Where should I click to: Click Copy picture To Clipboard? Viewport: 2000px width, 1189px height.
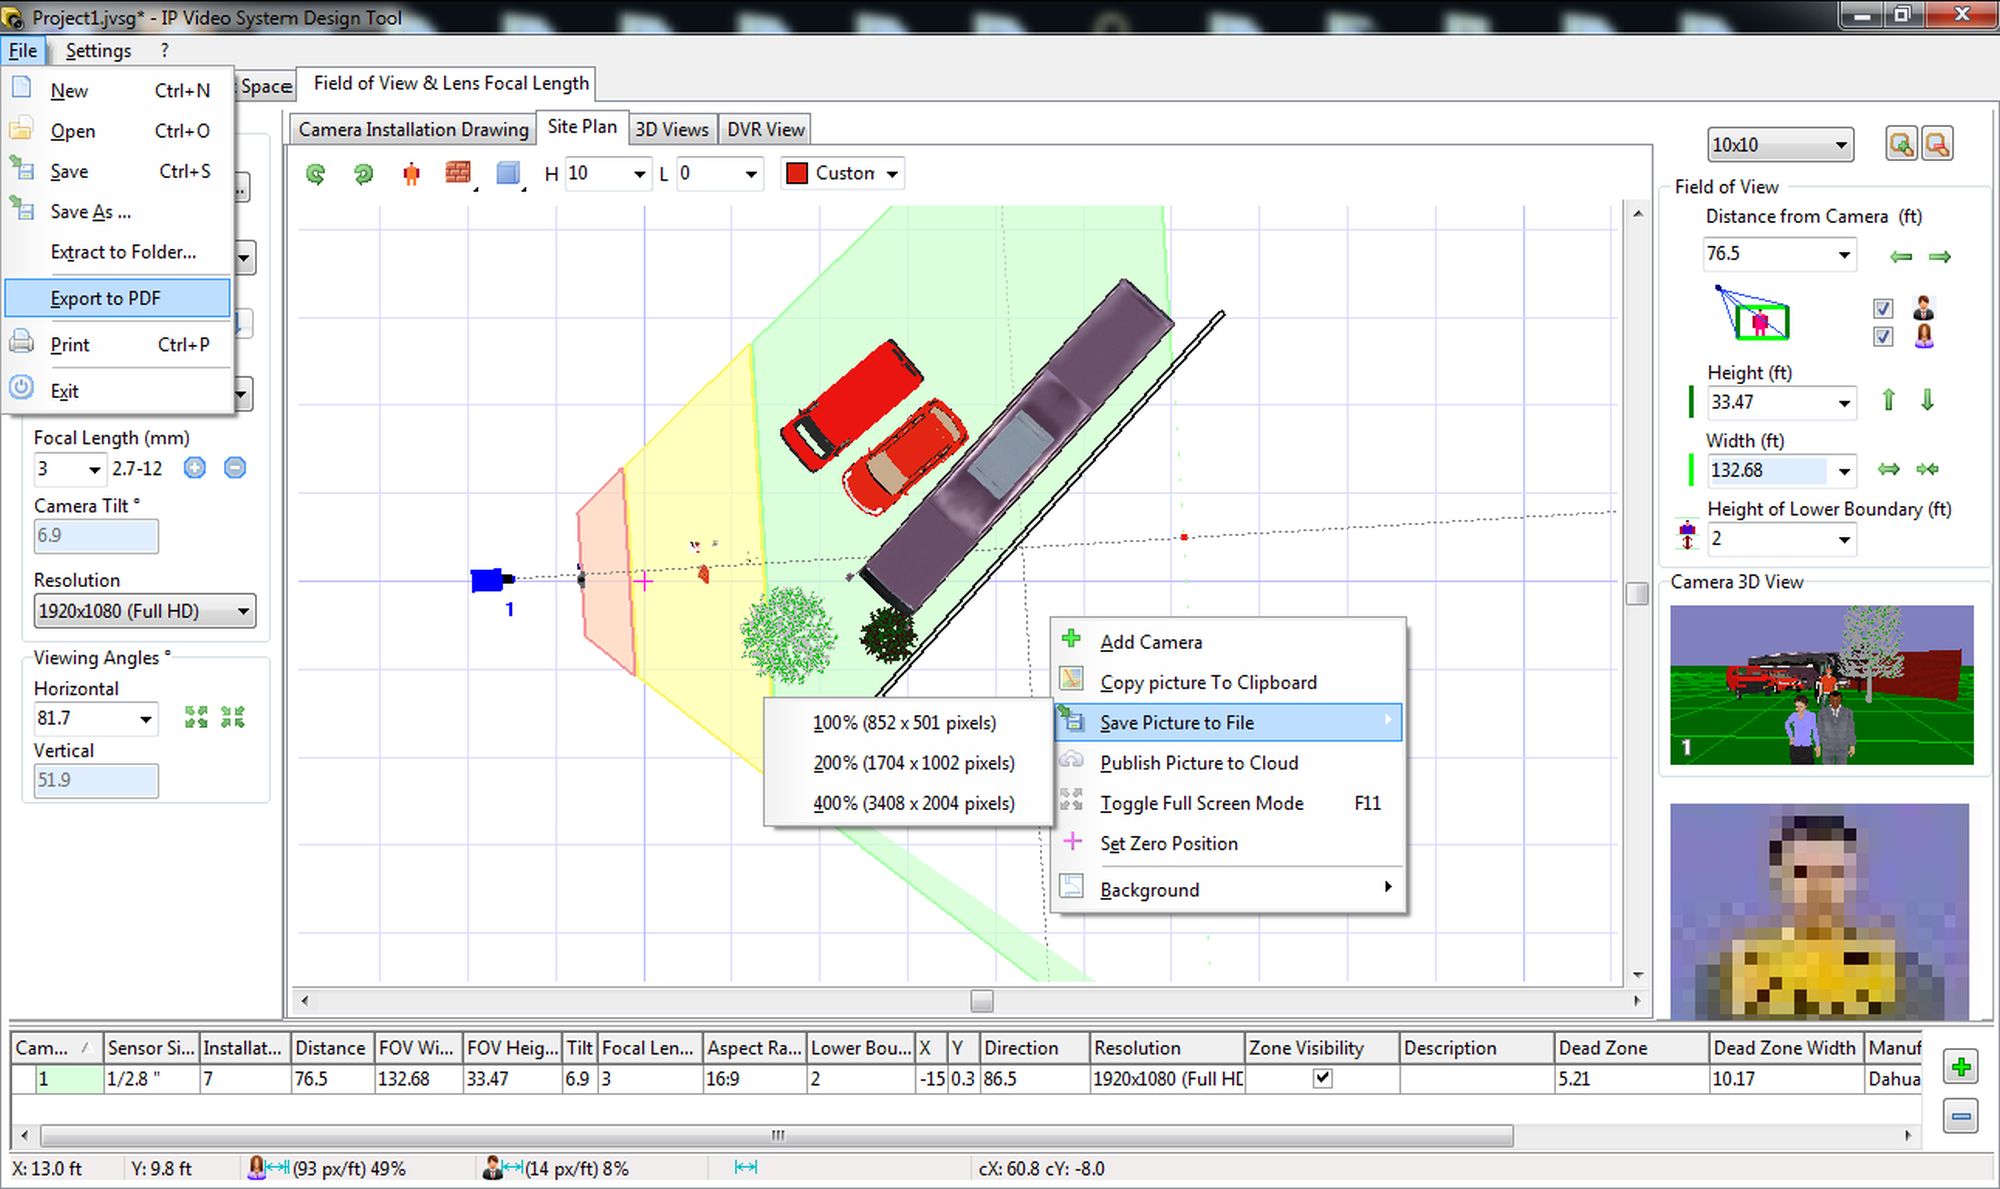(1208, 682)
